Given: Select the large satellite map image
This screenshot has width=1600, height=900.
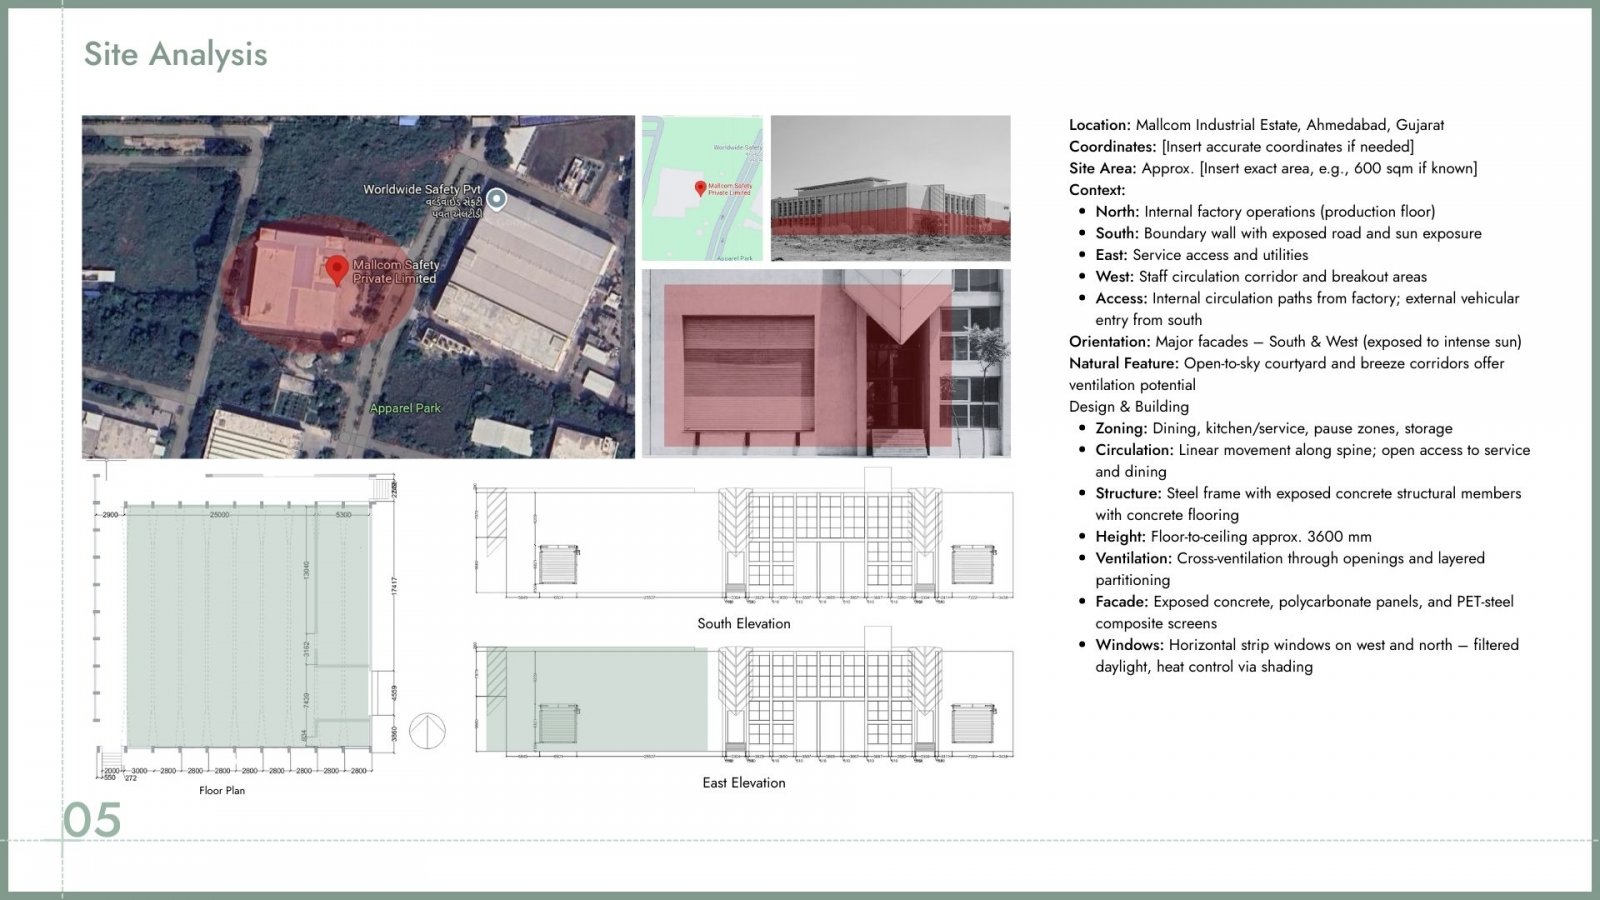Looking at the screenshot, I should [x=358, y=287].
